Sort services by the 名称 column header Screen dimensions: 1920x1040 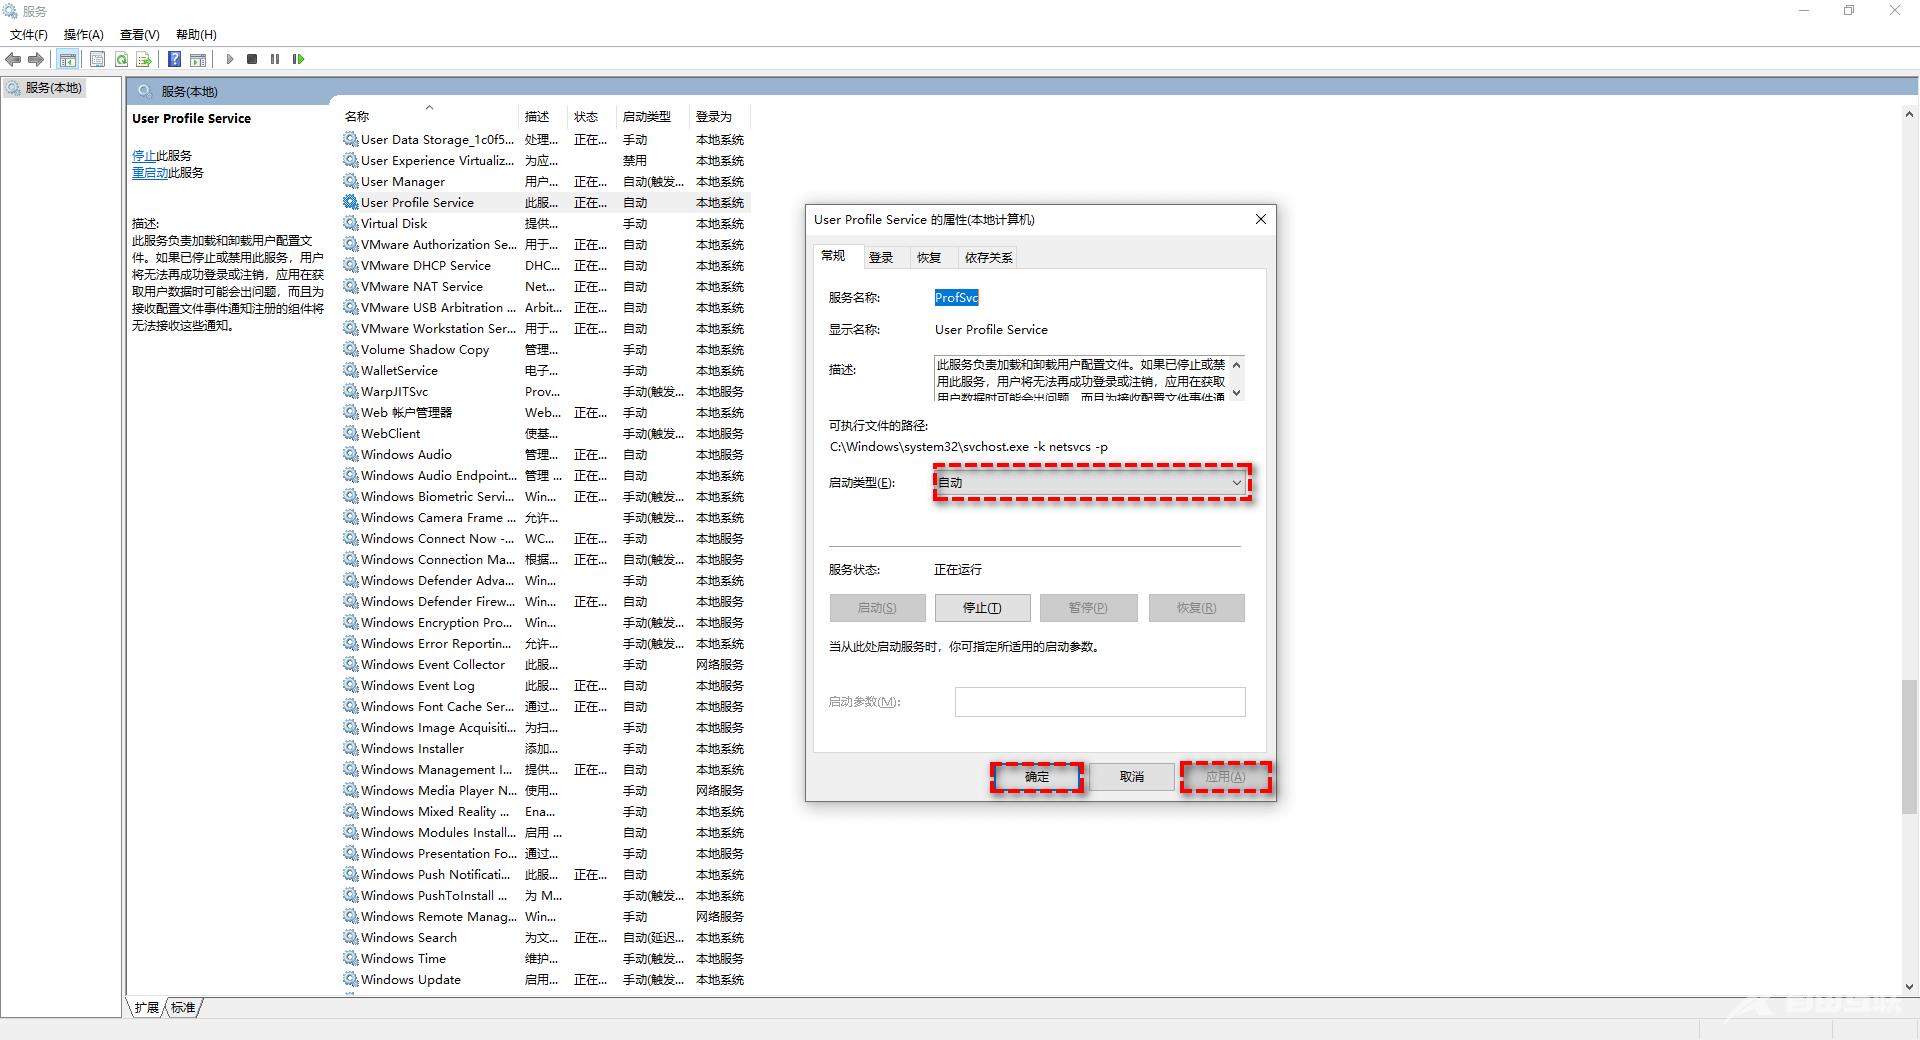[x=430, y=117]
